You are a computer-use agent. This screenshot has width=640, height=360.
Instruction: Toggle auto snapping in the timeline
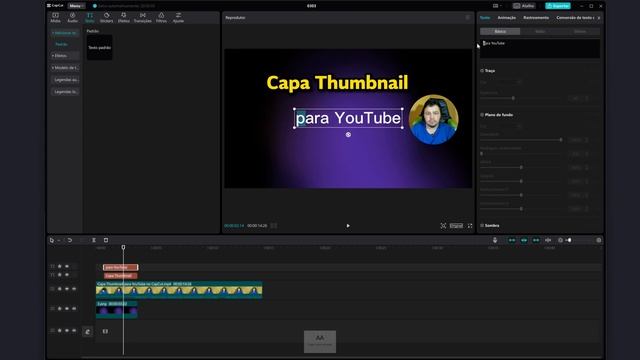coord(524,240)
